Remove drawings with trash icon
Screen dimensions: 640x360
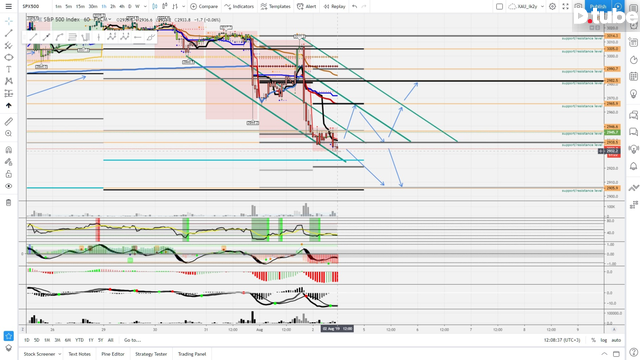(x=9, y=202)
